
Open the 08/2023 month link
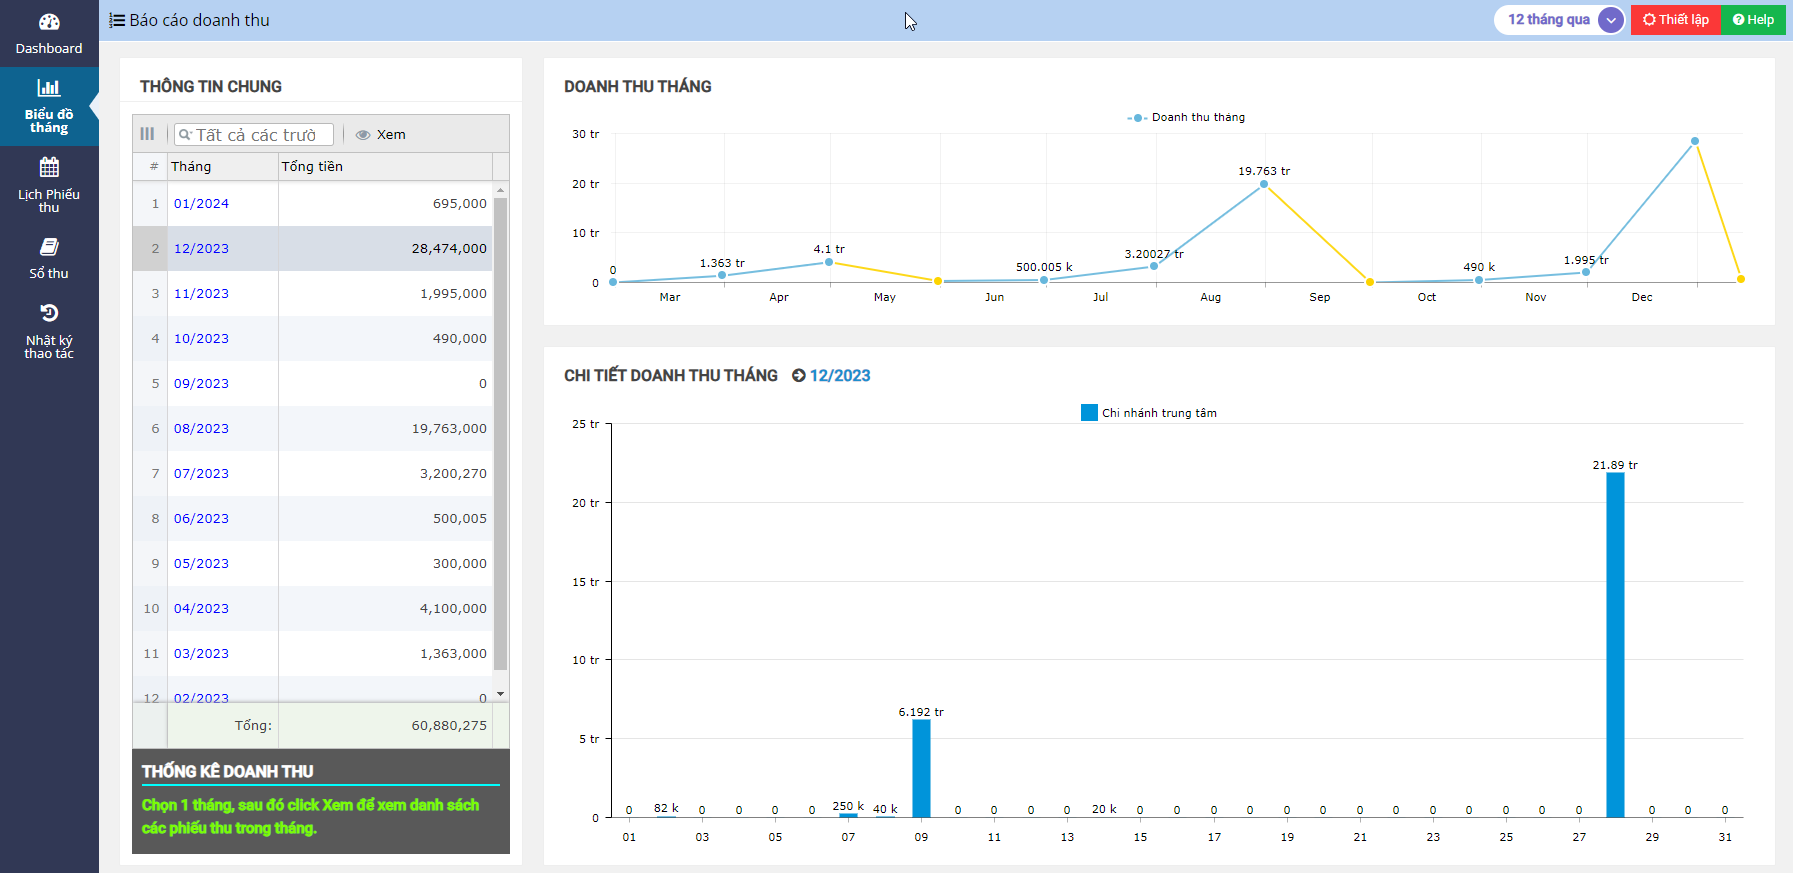pos(201,428)
